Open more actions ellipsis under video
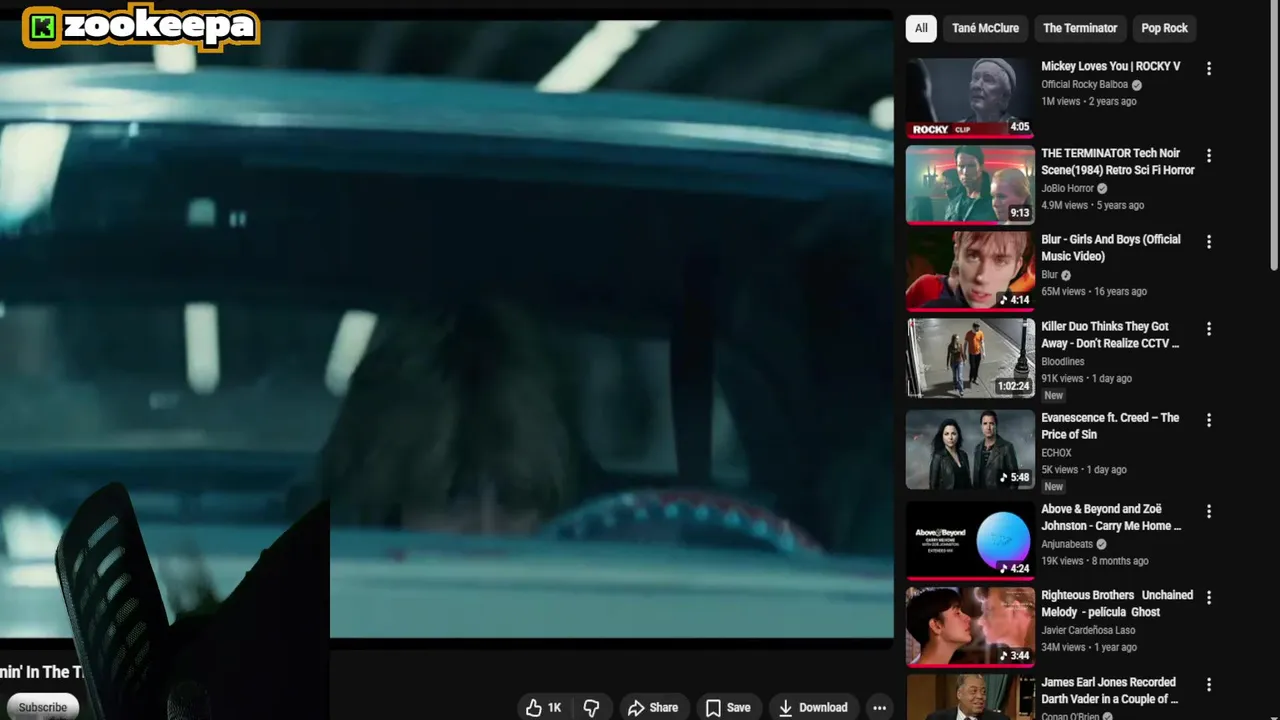1280x720 pixels. pyautogui.click(x=879, y=707)
